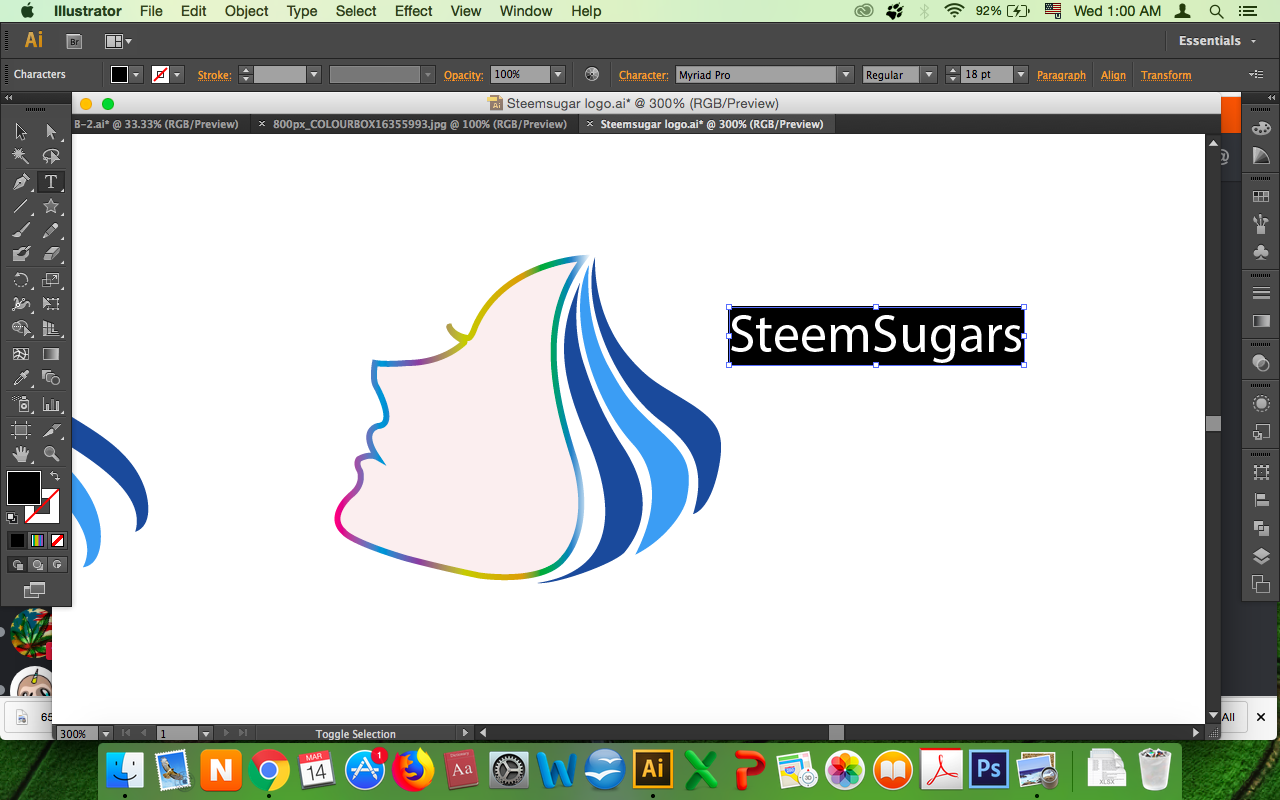Open the 18 pt font size dropdown

tap(1021, 75)
